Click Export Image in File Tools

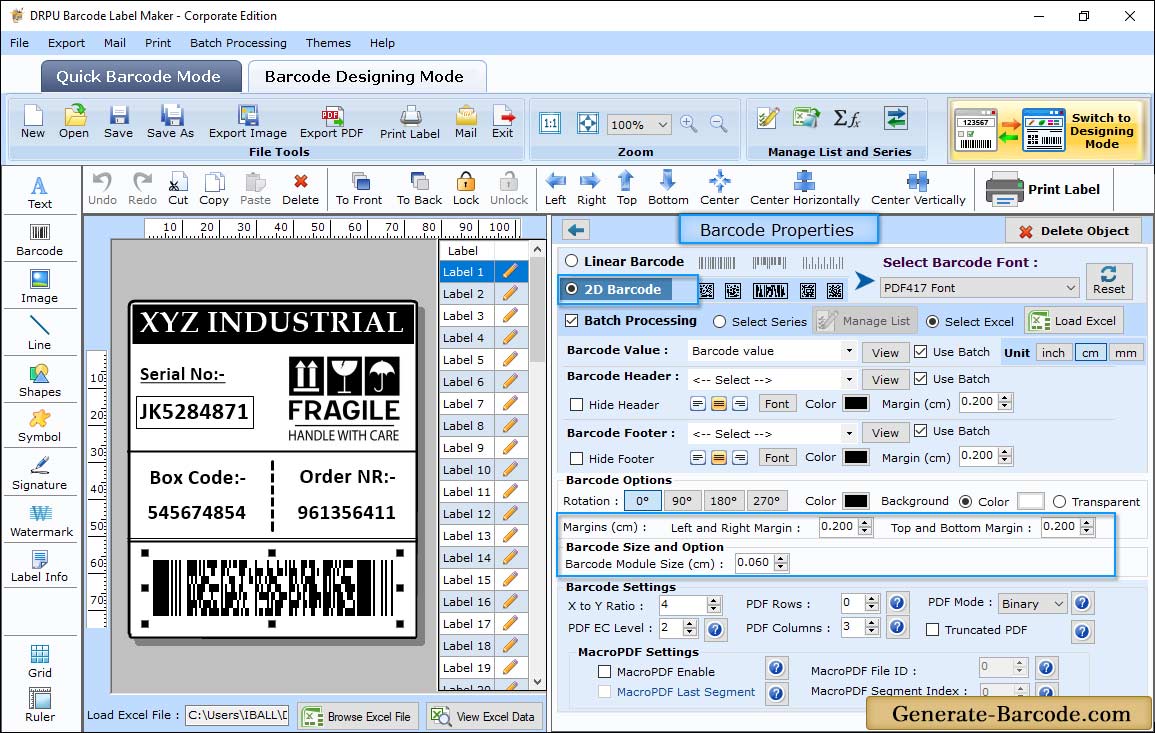tap(248, 122)
